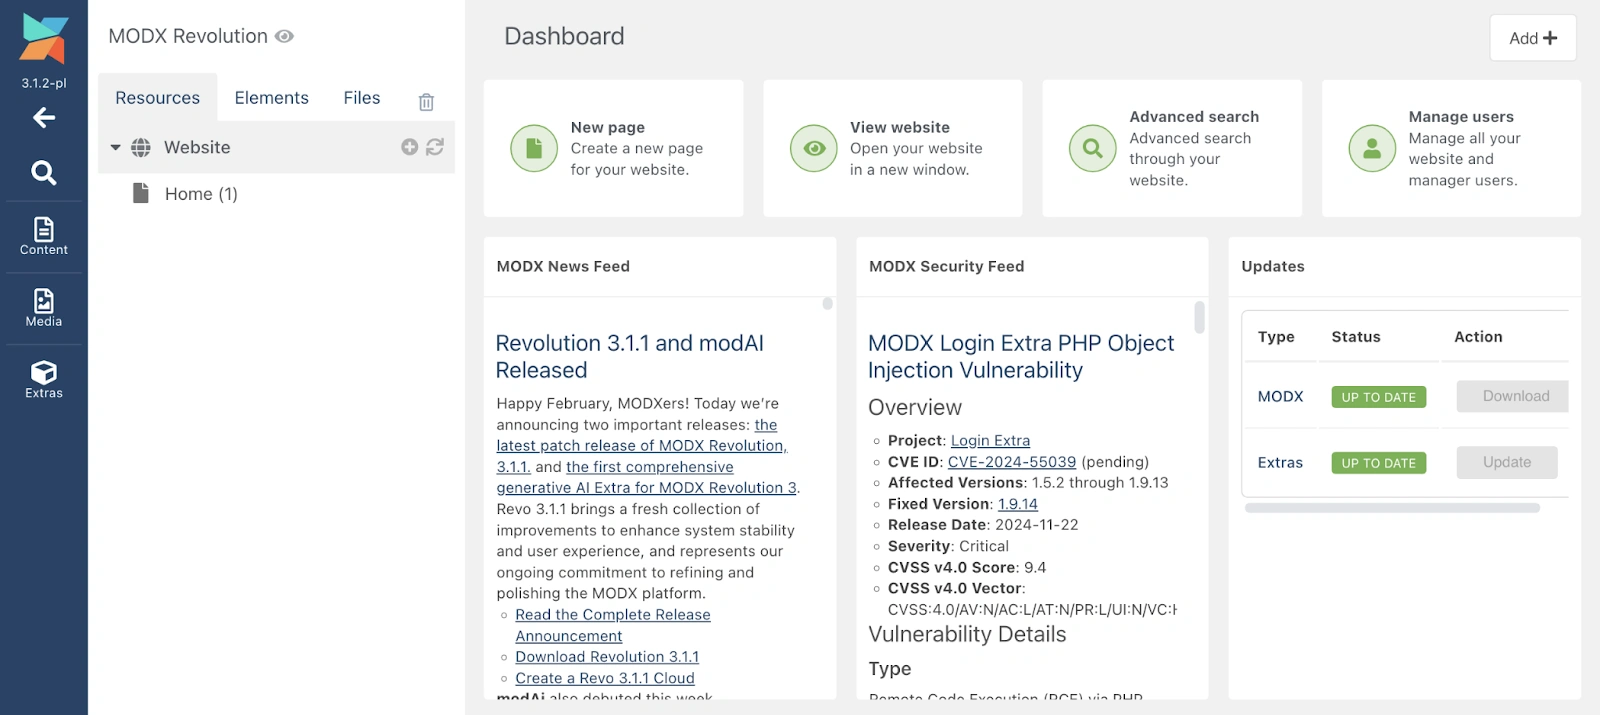Click the MODX Security Feed heading
Image resolution: width=1600 pixels, height=715 pixels.
(946, 267)
